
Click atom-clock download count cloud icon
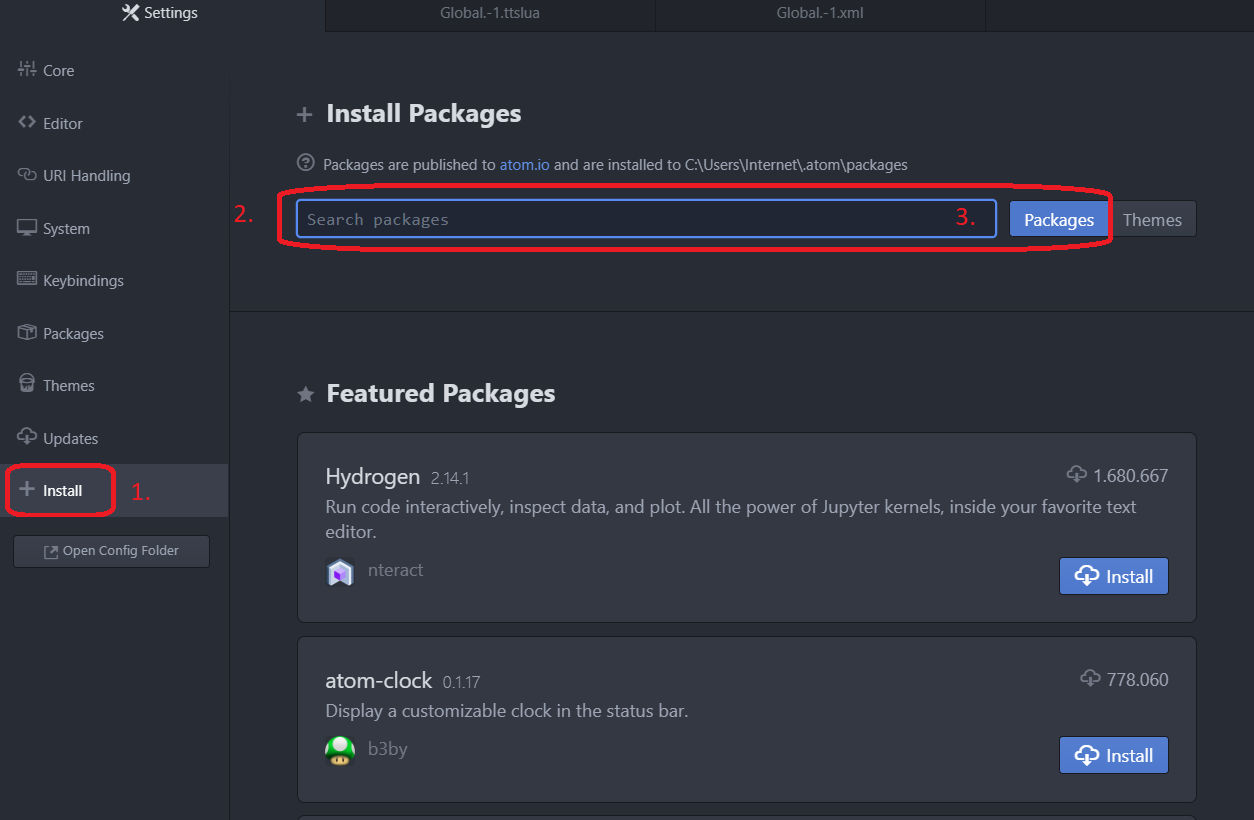point(1091,678)
